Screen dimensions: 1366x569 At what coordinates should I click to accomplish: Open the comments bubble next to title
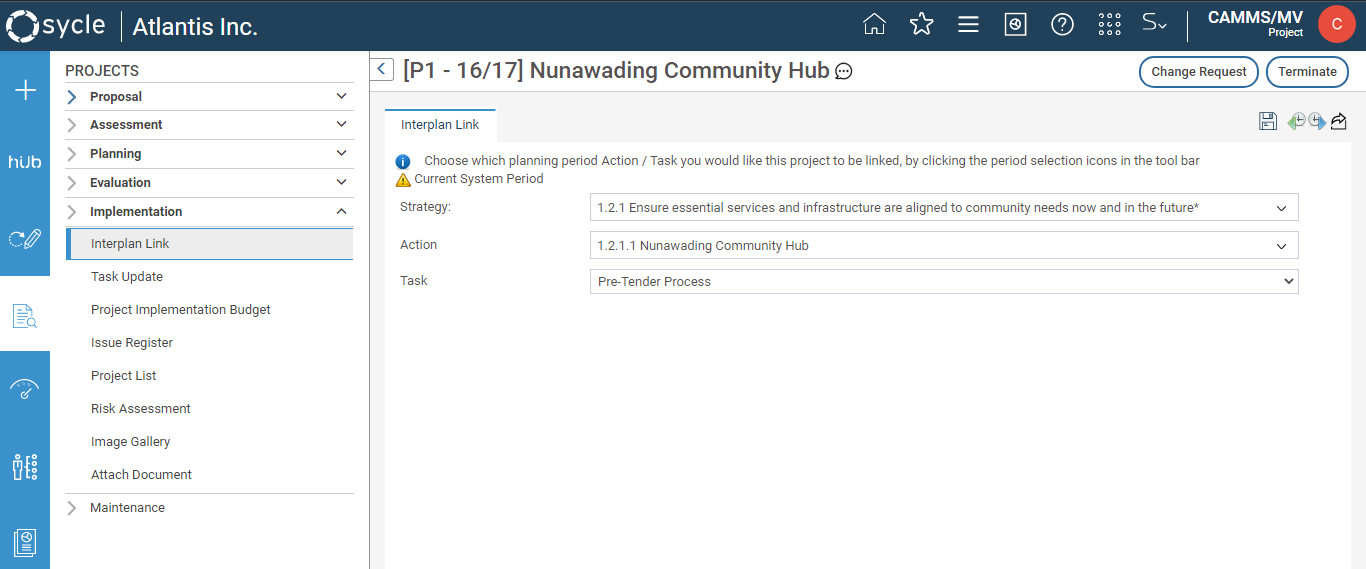[844, 72]
